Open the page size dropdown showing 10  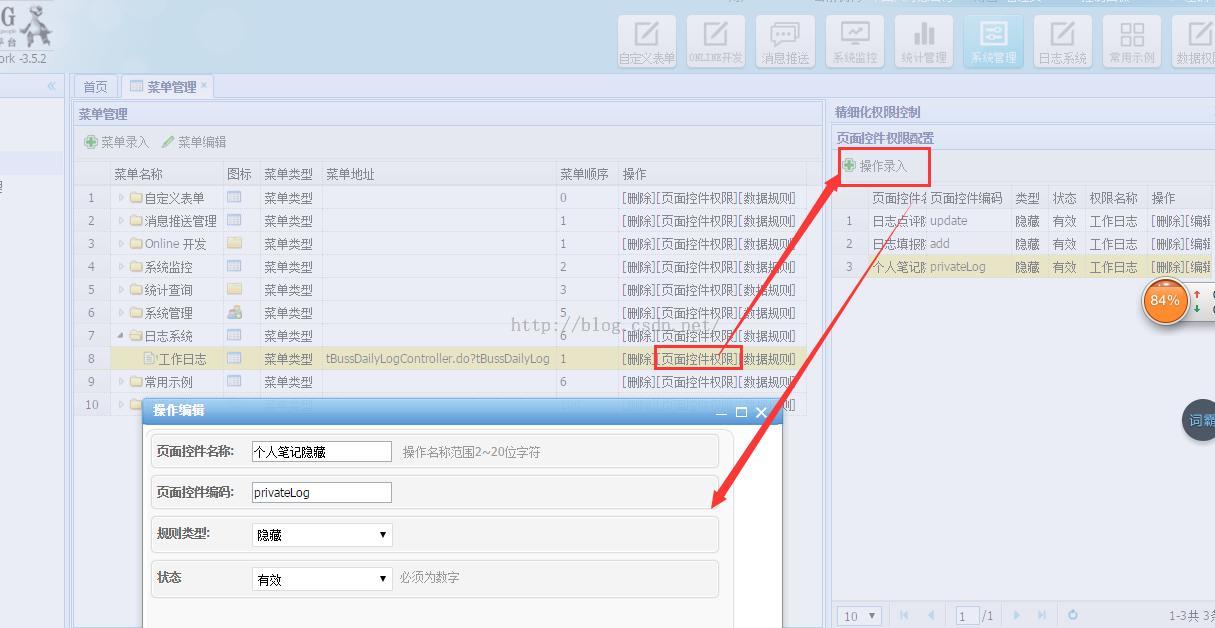pyautogui.click(x=860, y=616)
